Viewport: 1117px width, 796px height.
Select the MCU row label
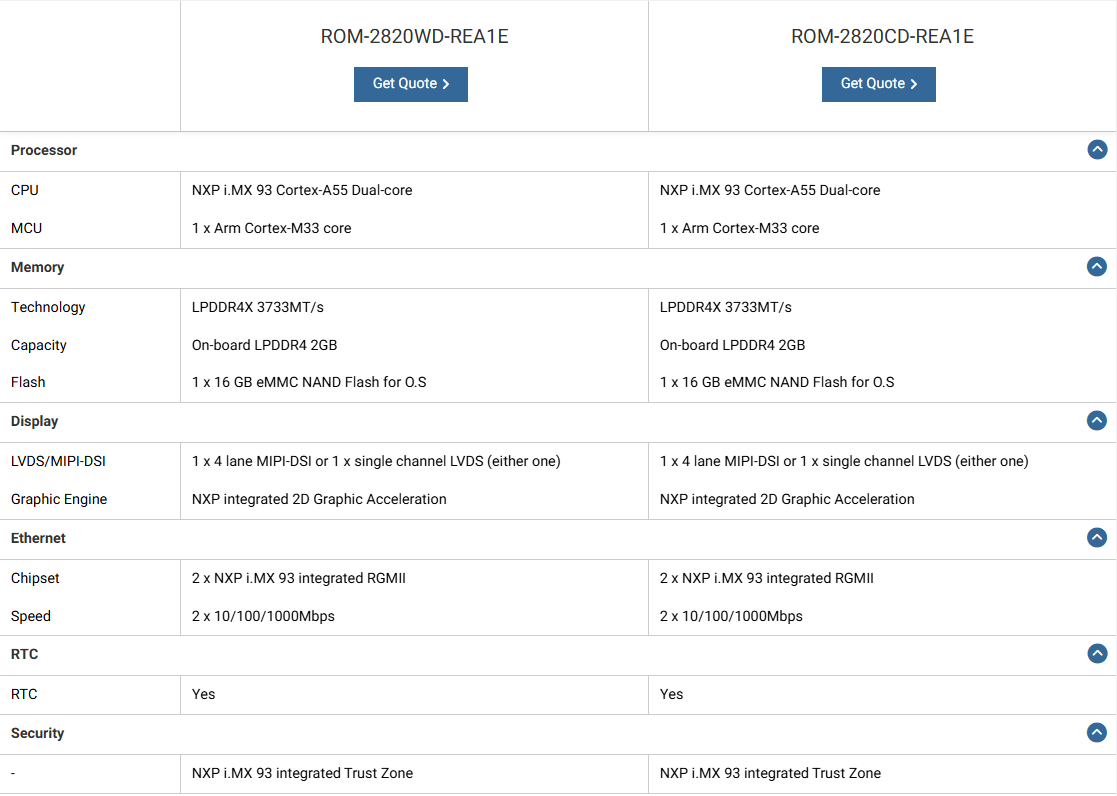(27, 228)
